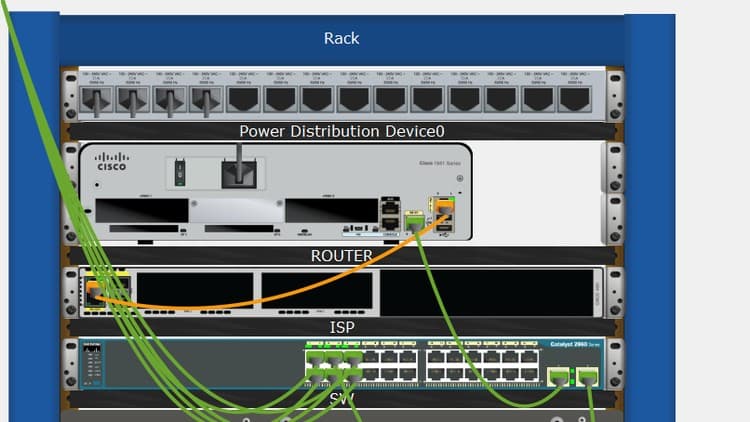Toggle the router's power switch
The image size is (750, 422).
[x=180, y=173]
